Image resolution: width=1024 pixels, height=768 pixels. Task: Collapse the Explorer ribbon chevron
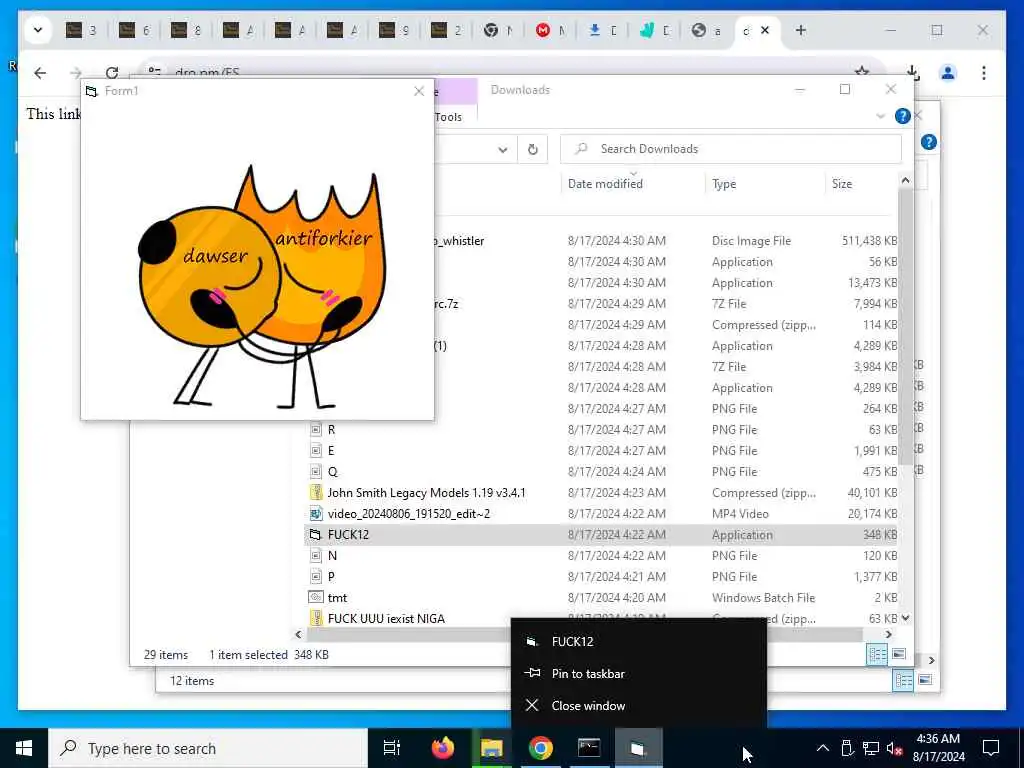tap(880, 116)
